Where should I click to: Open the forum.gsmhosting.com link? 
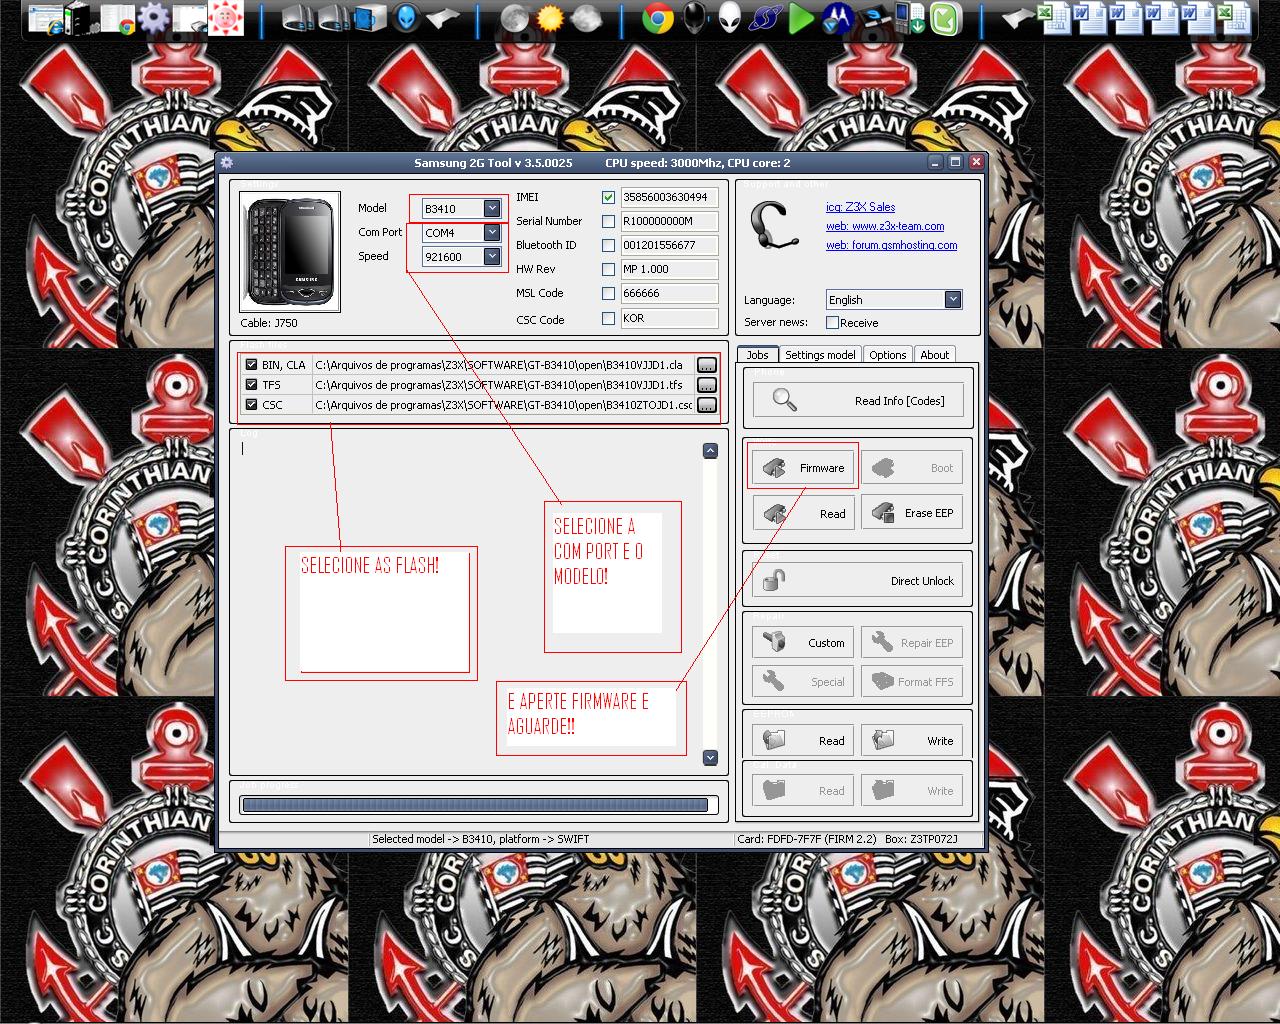pos(891,245)
